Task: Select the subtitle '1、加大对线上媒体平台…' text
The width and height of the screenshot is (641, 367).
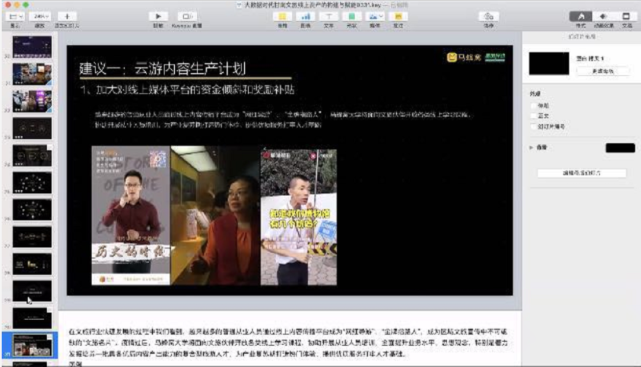Action: coord(187,90)
